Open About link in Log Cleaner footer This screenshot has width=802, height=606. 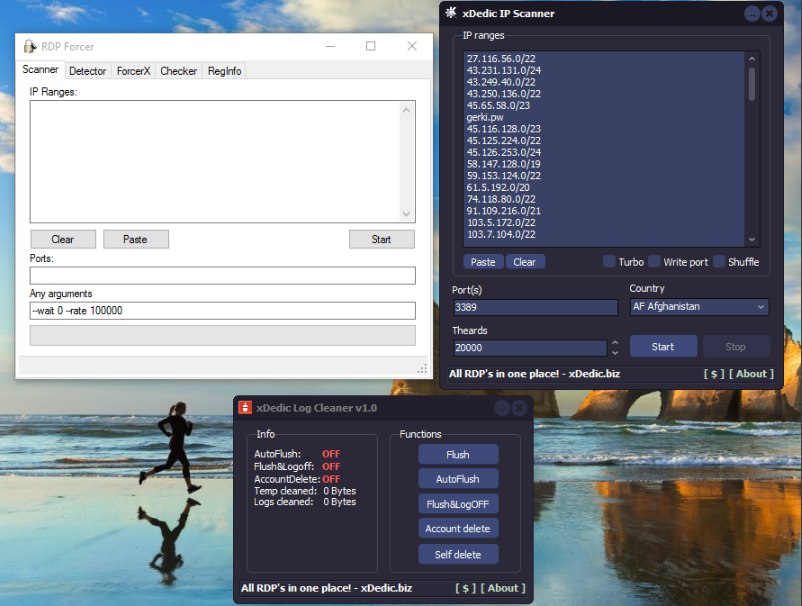click(503, 588)
